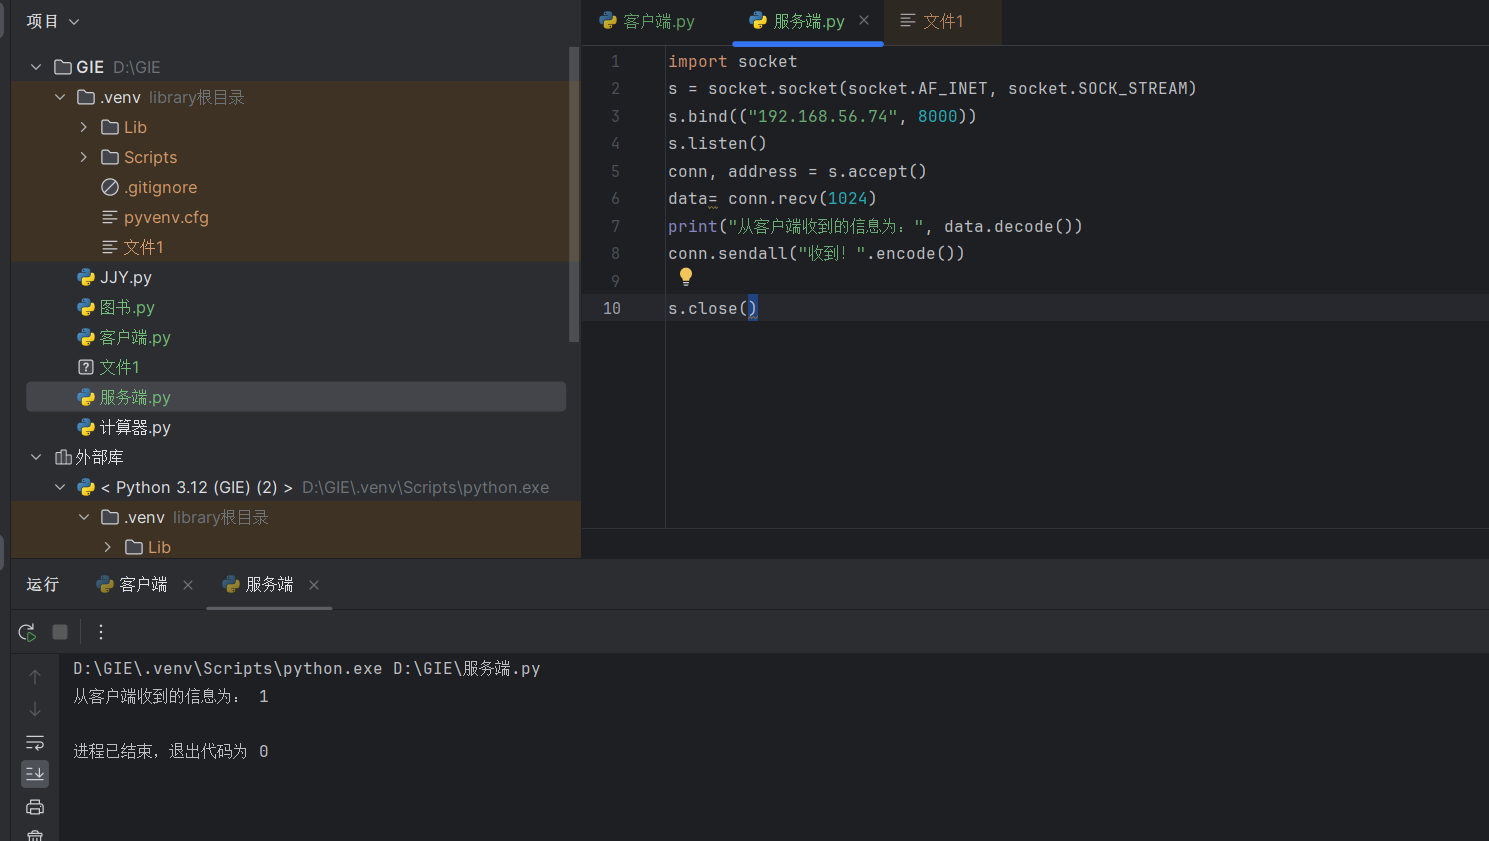Click the scroll down arrow in console

pyautogui.click(x=35, y=709)
